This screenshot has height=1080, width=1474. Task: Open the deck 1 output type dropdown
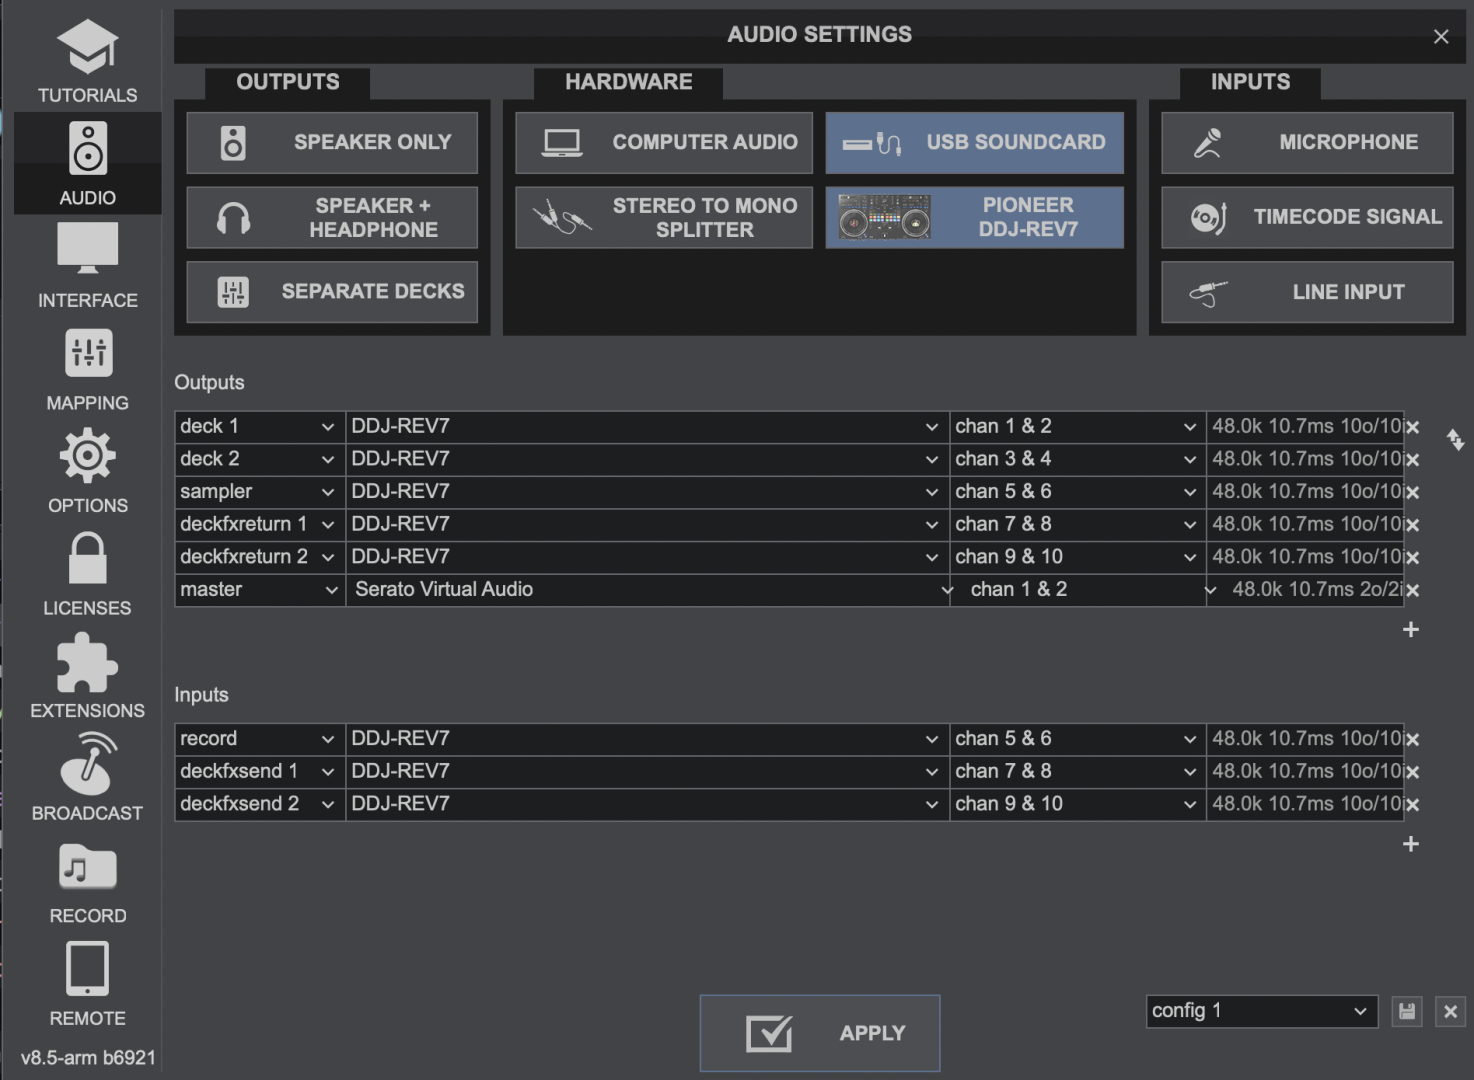pos(260,427)
